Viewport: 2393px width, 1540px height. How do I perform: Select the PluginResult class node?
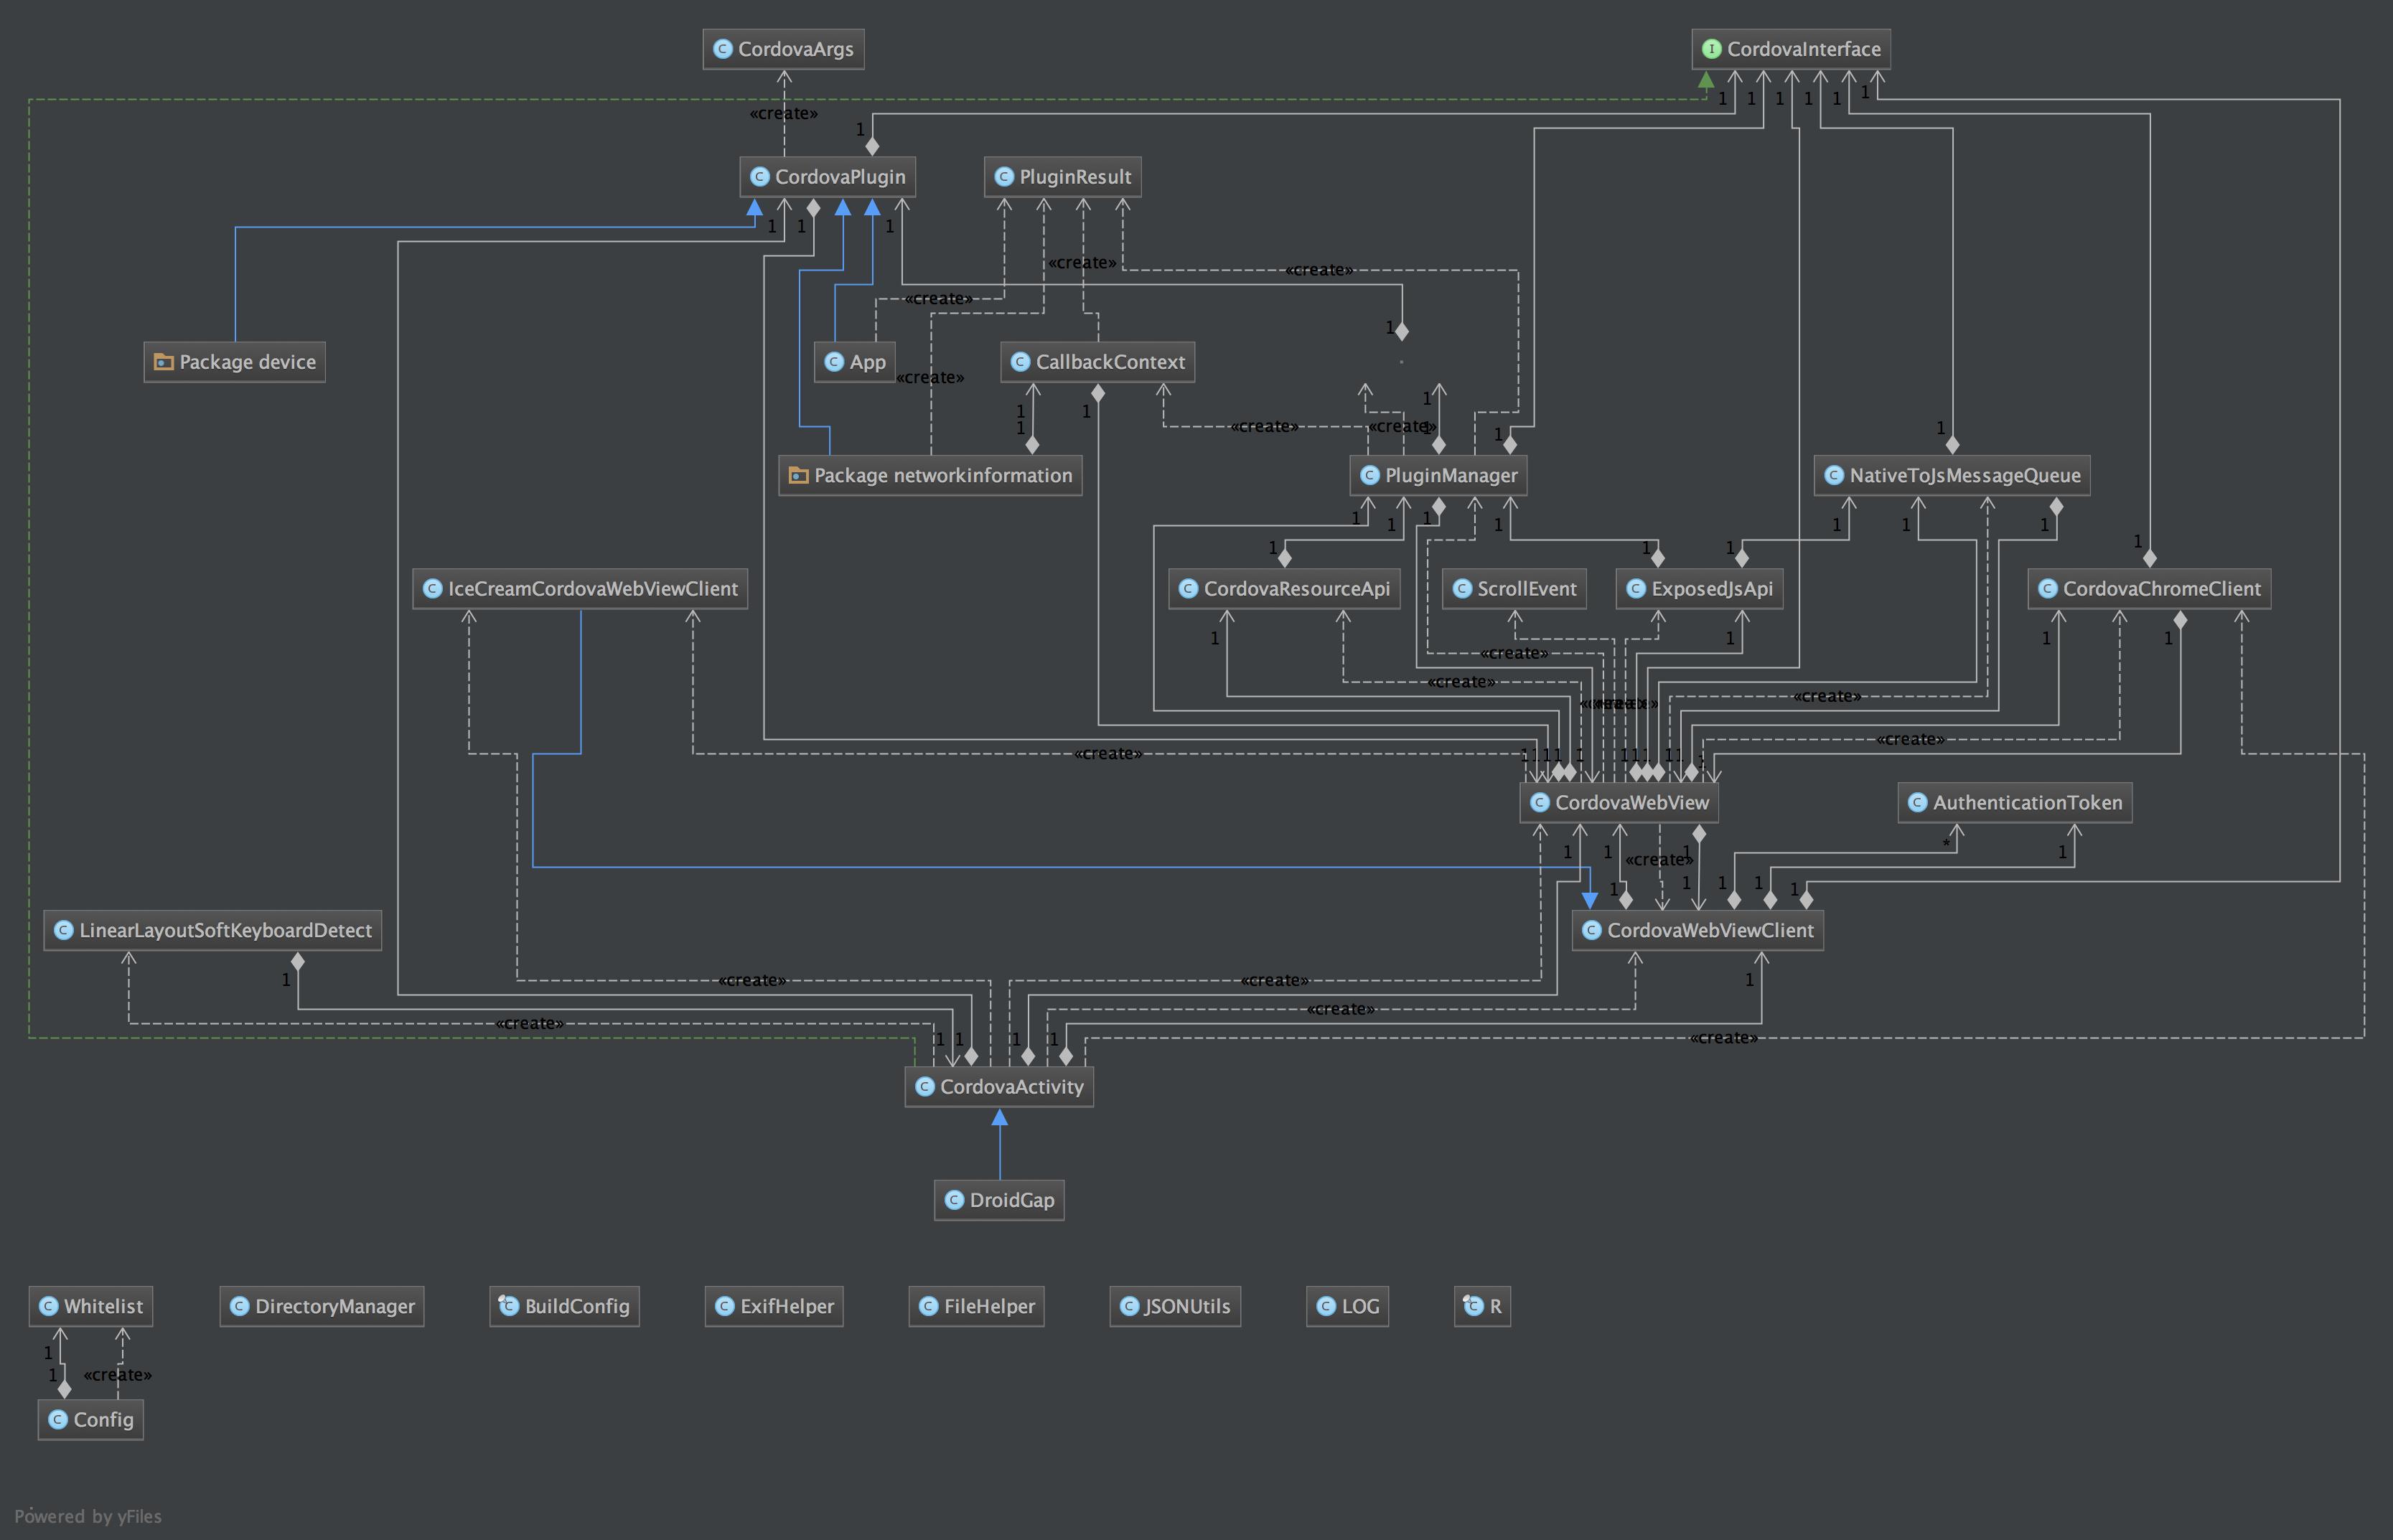click(x=1069, y=174)
